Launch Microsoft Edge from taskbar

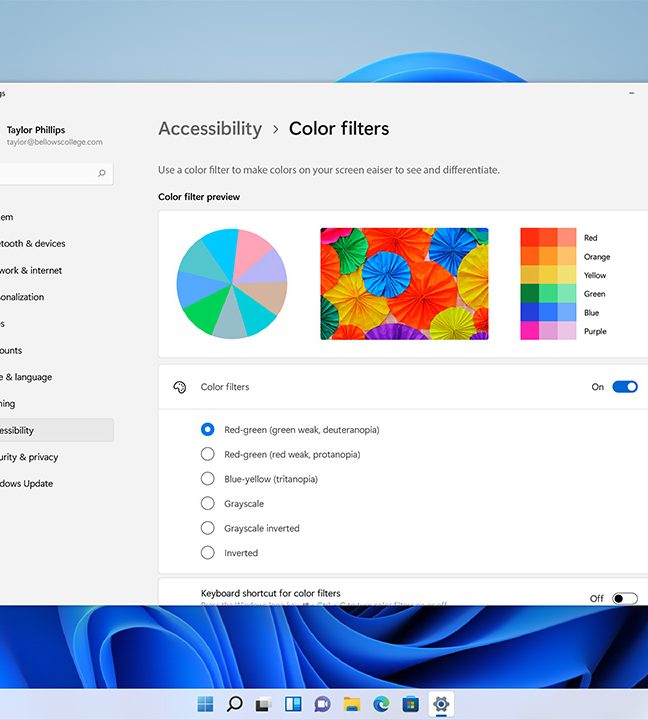(381, 703)
